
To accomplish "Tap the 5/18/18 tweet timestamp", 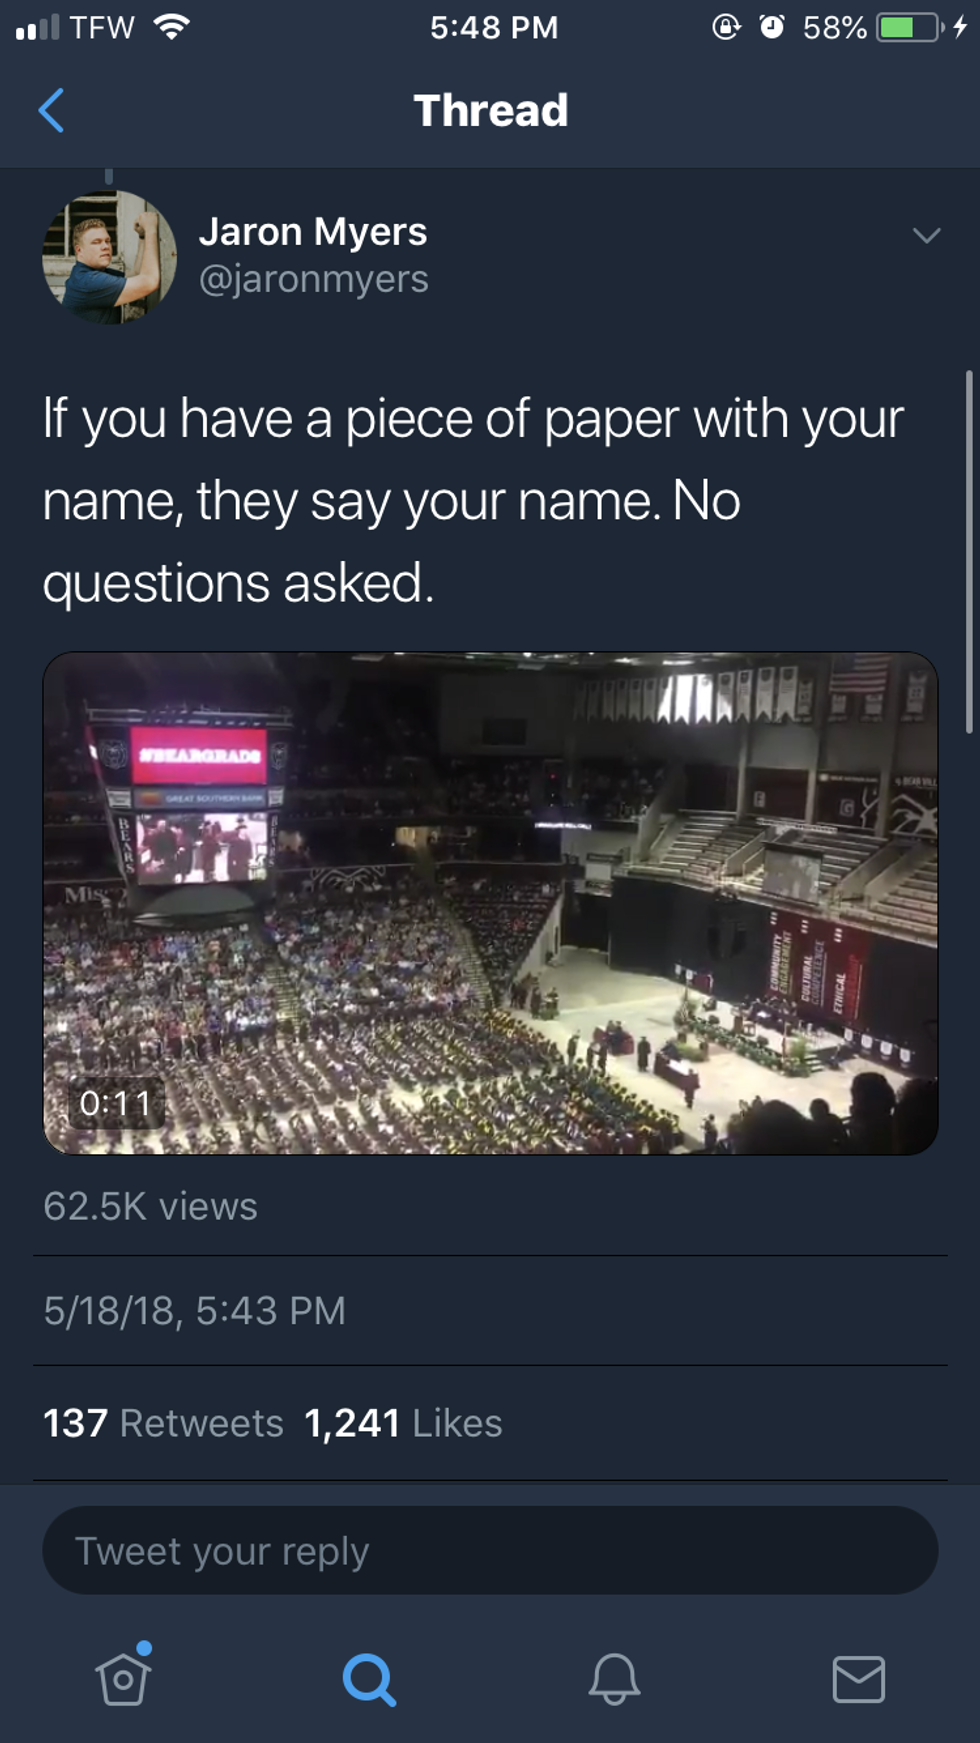I will click(x=194, y=1310).
